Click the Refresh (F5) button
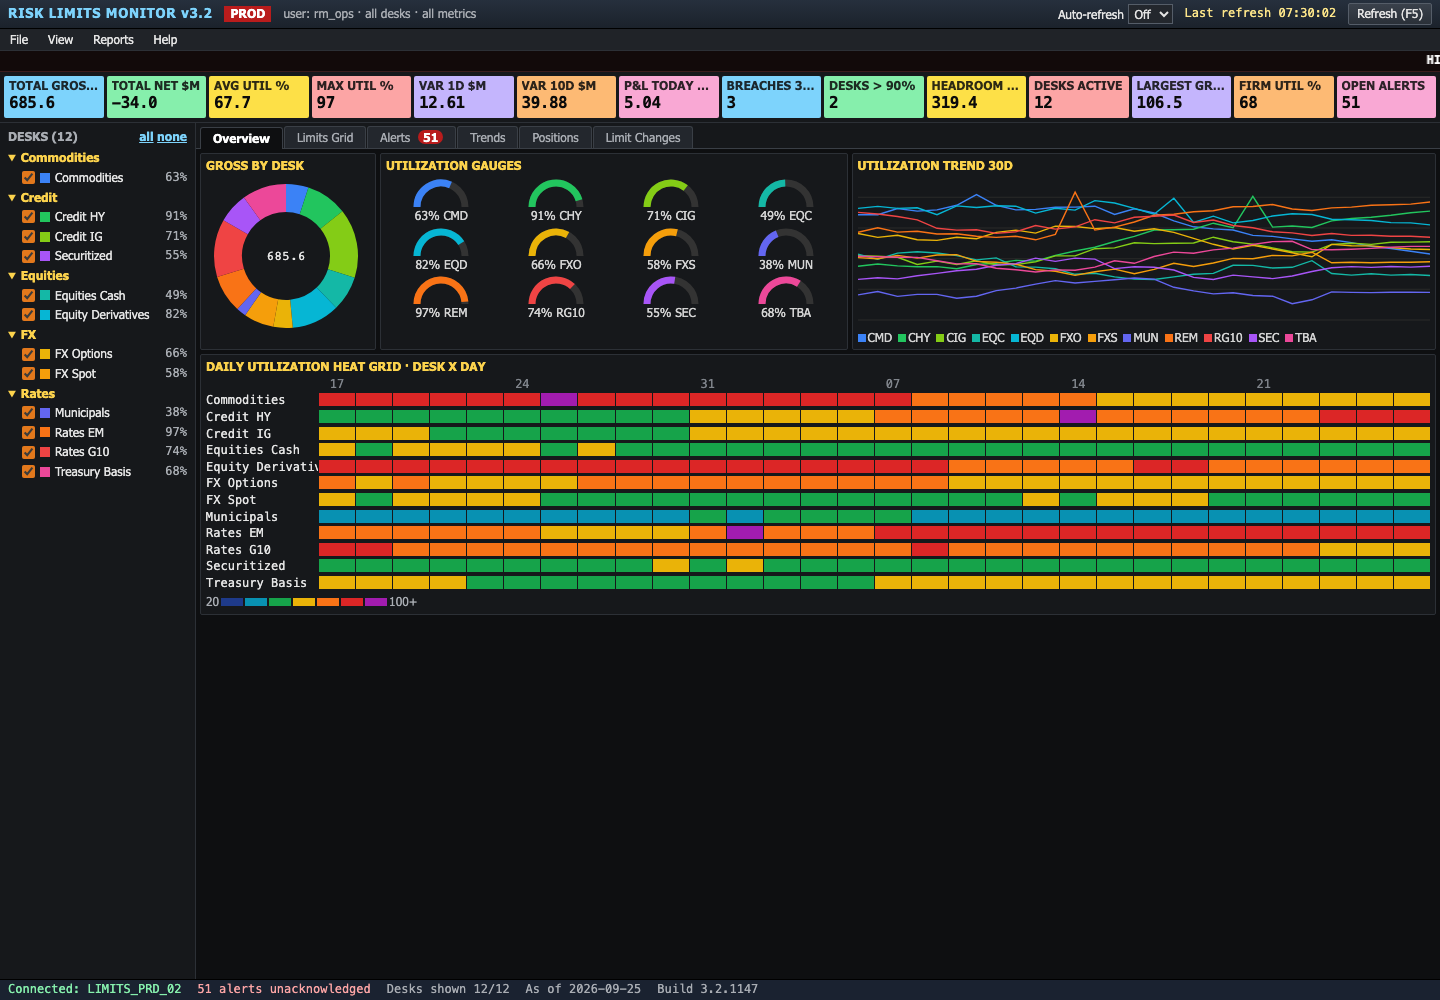This screenshot has width=1440, height=1000. click(1390, 14)
